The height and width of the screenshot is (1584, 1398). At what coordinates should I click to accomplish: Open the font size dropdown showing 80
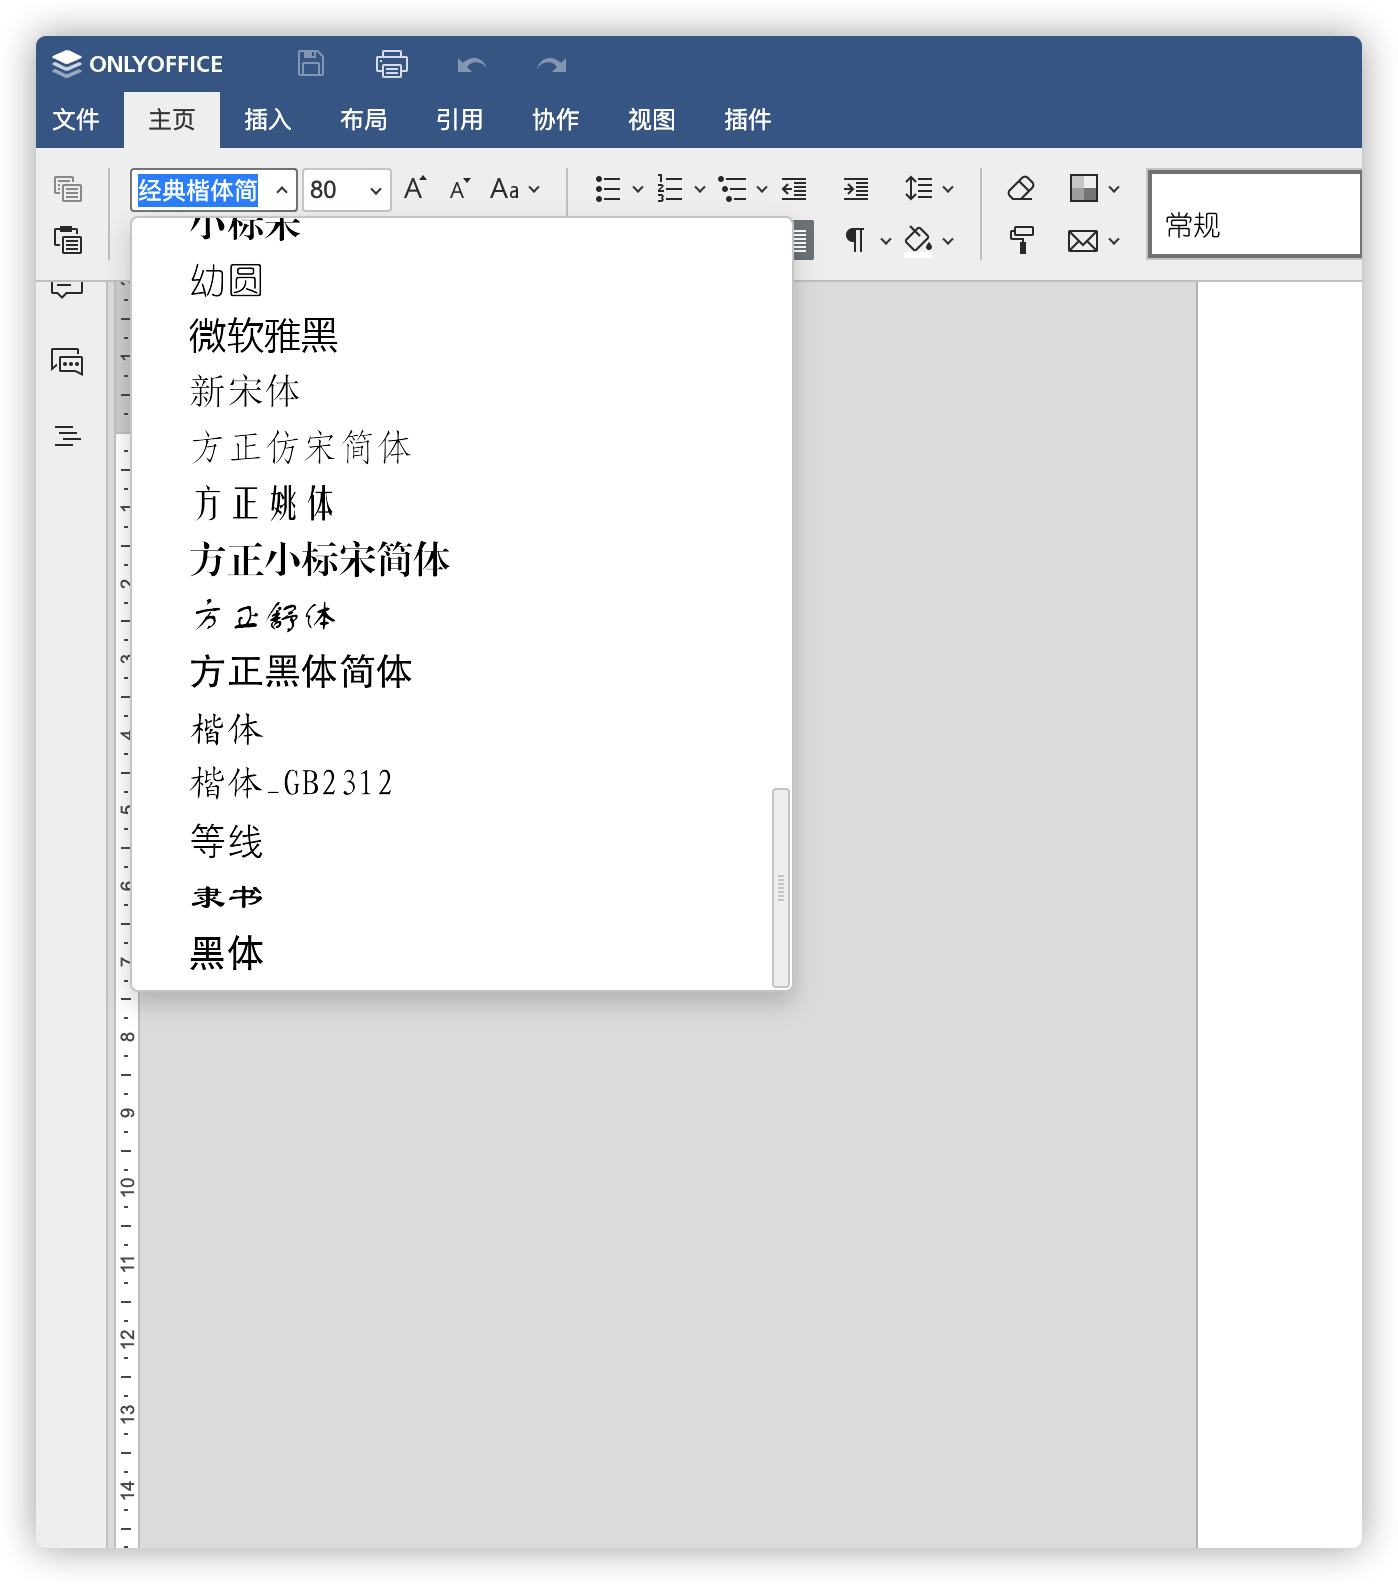click(x=375, y=190)
